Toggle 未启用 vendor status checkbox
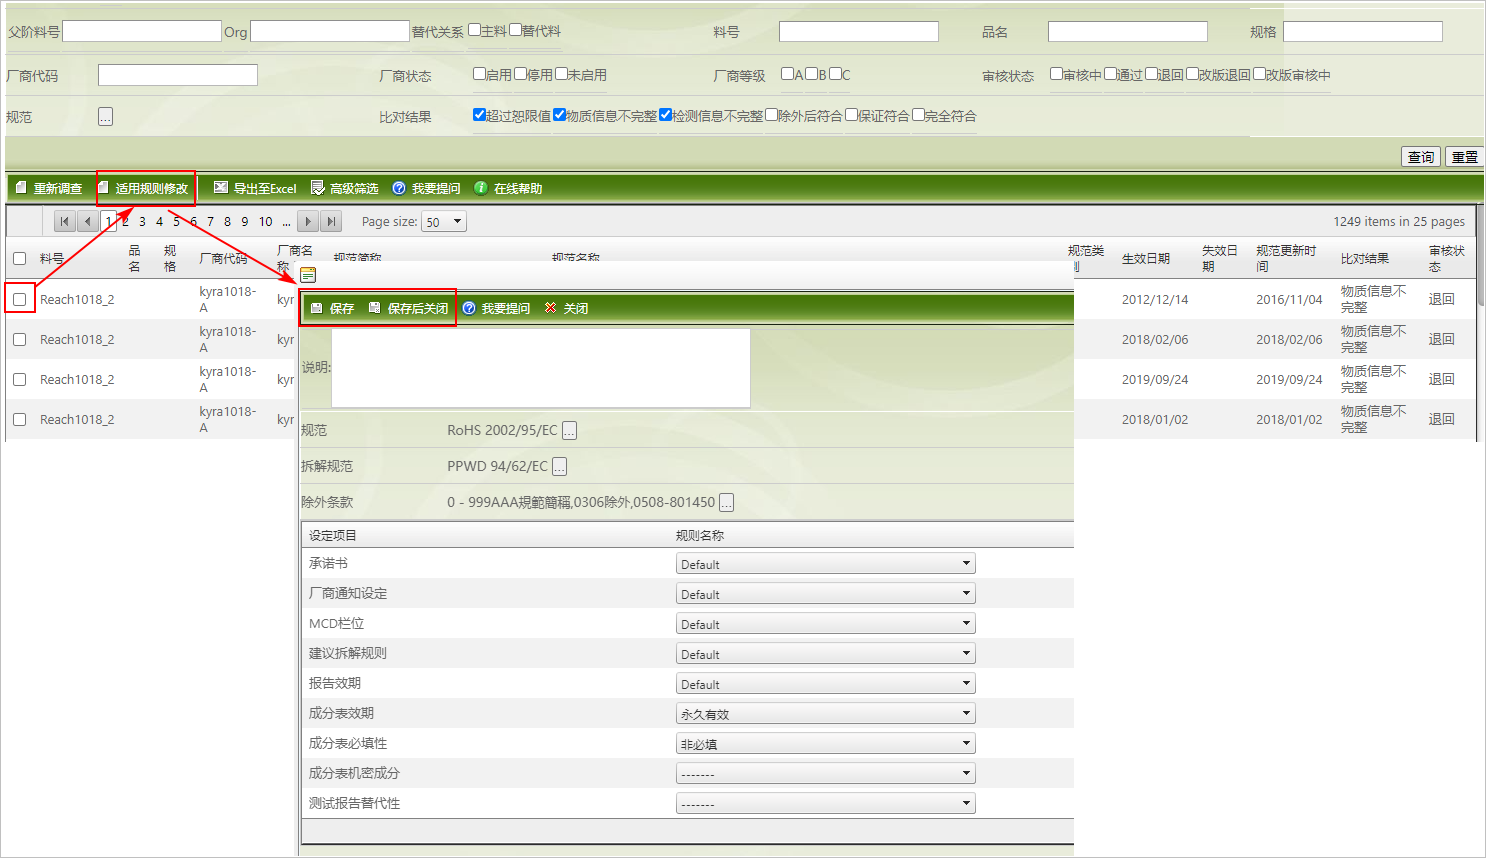The height and width of the screenshot is (858, 1486). coord(561,74)
